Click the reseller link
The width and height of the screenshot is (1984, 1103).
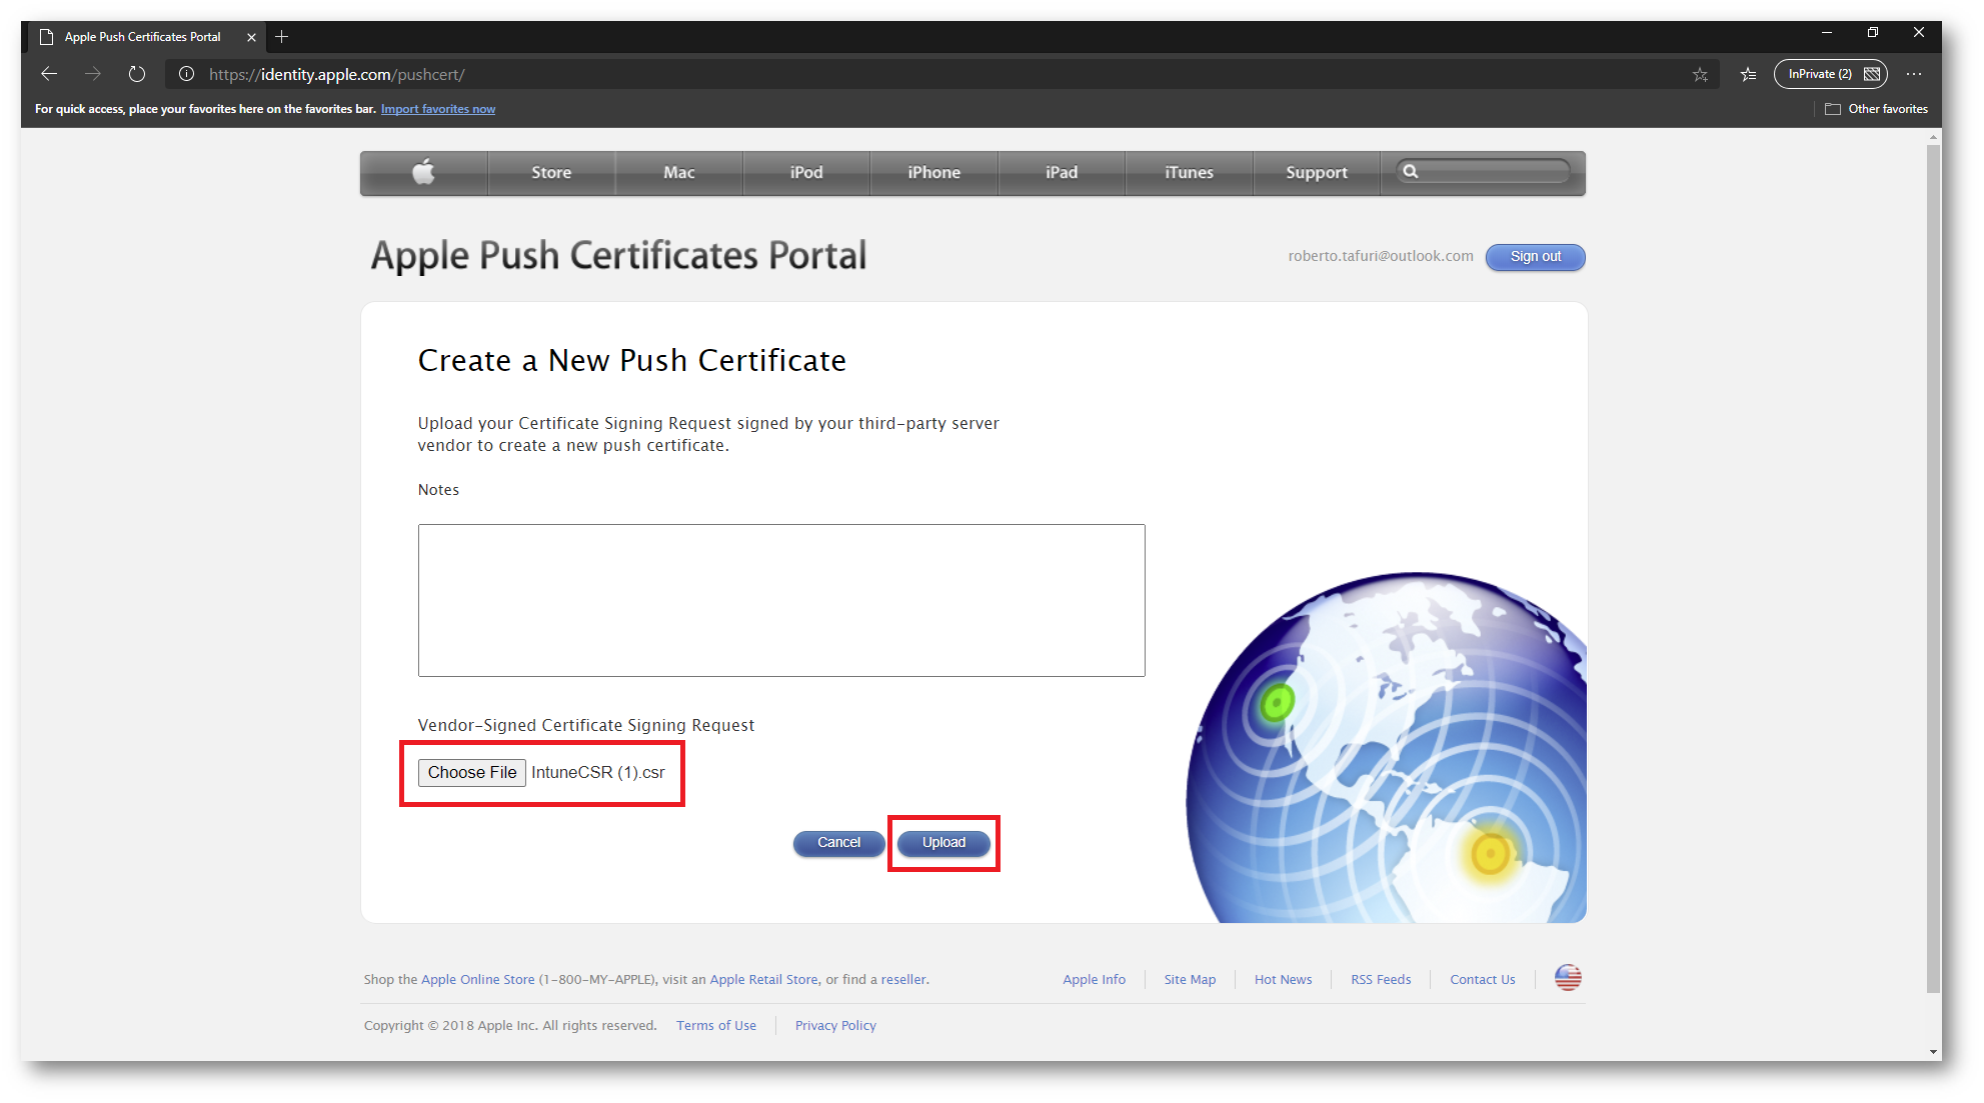click(903, 980)
